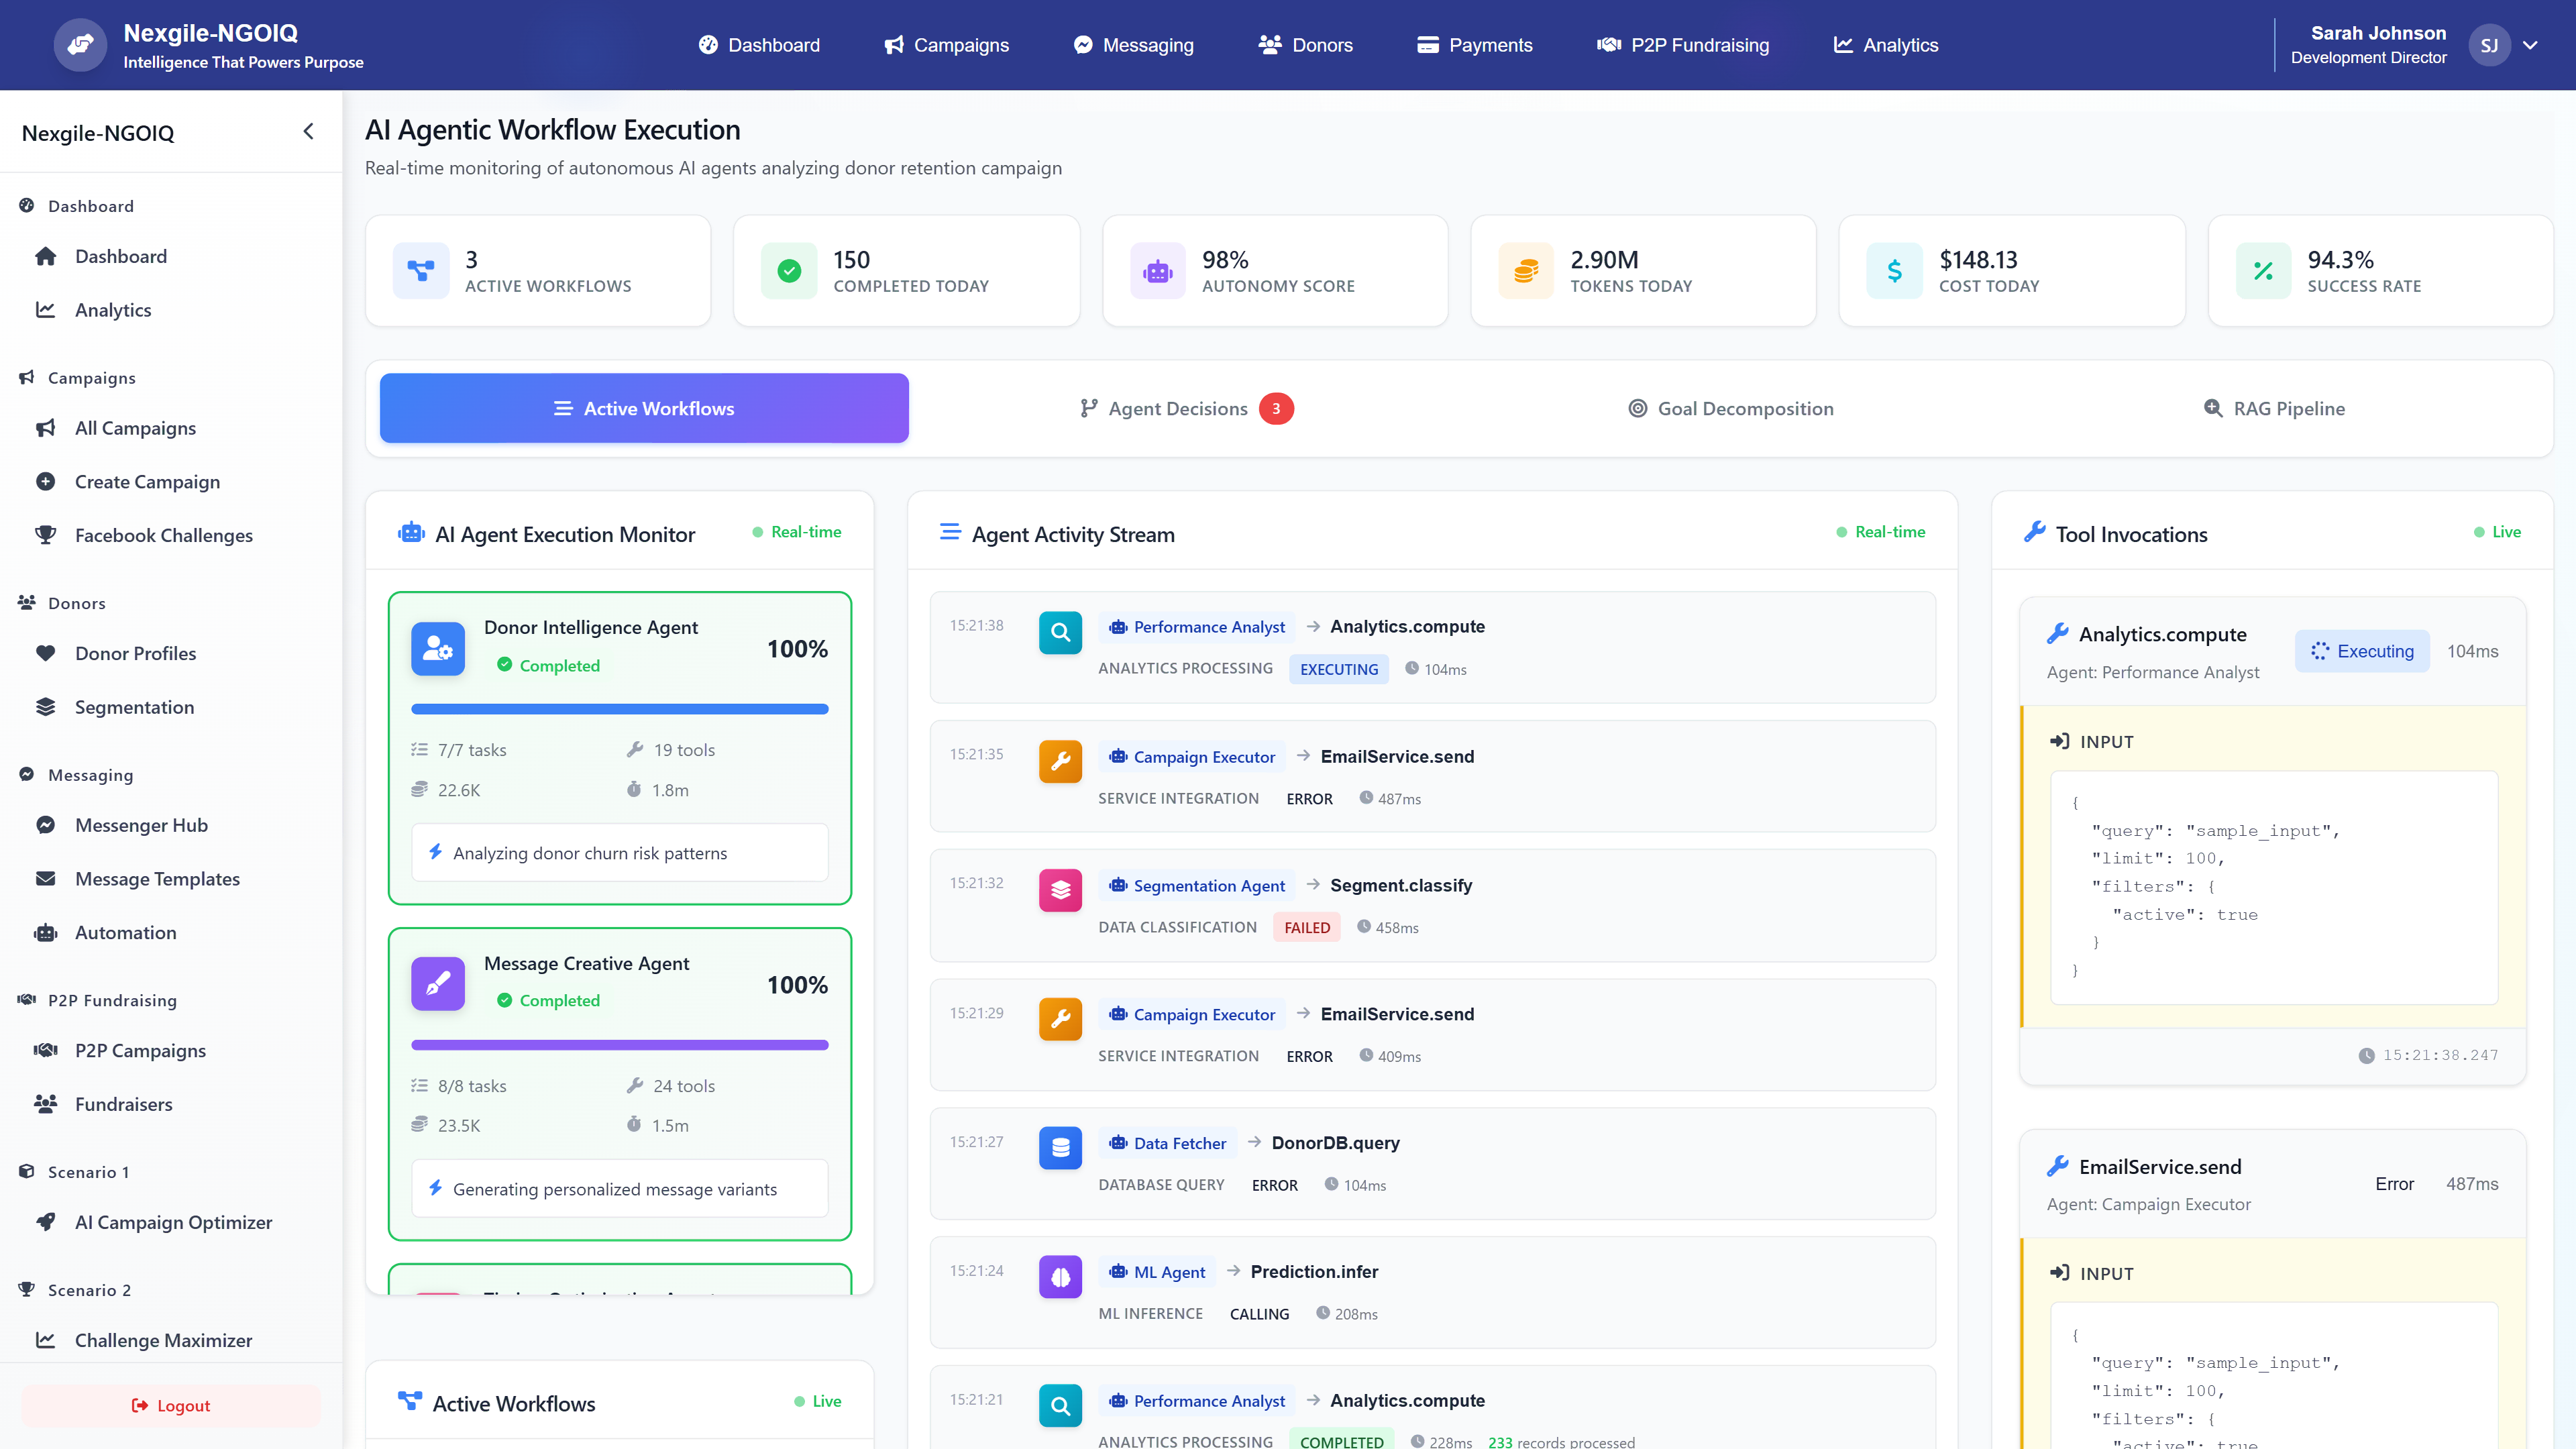The image size is (2576, 1449).
Task: Click the Message Creative Agent pen icon
Action: (x=438, y=984)
